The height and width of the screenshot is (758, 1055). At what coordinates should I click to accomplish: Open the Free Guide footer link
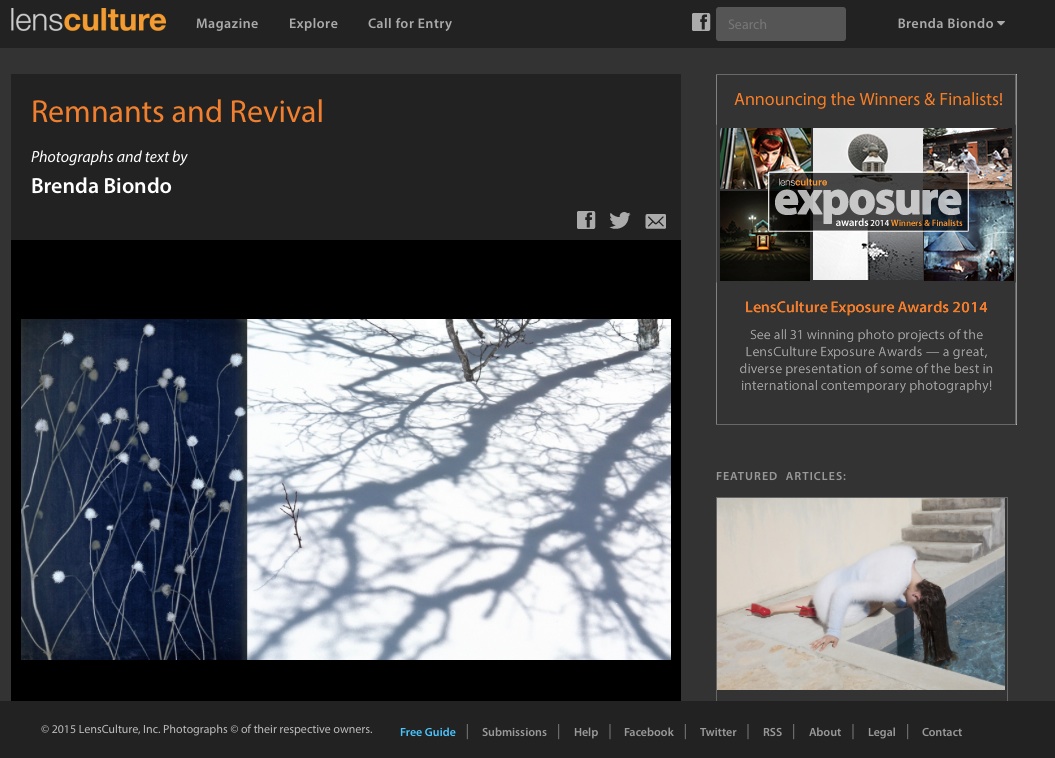coord(427,732)
